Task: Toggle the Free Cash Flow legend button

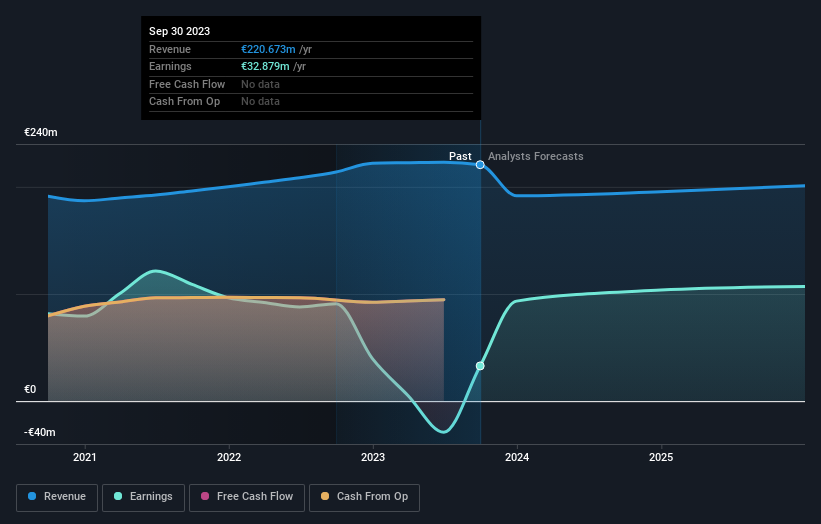Action: pyautogui.click(x=247, y=497)
